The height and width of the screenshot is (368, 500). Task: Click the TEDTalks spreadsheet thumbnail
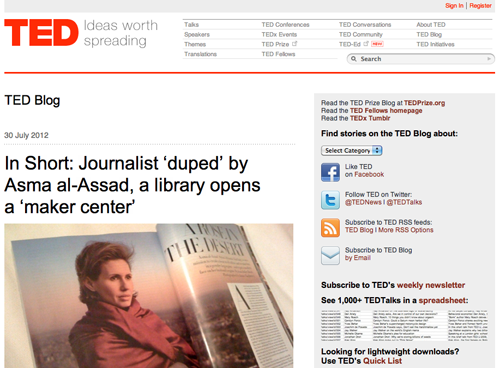pos(404,325)
